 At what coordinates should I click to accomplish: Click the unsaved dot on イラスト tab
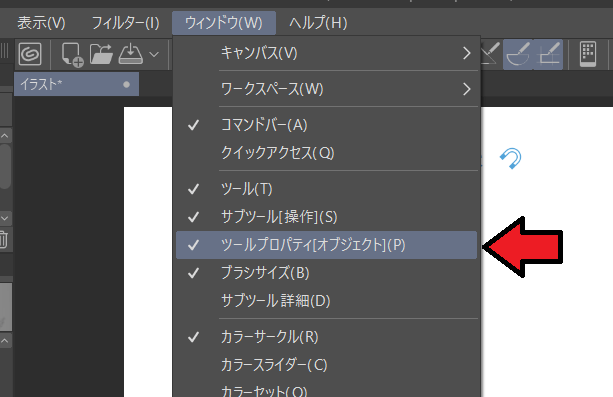coord(126,84)
